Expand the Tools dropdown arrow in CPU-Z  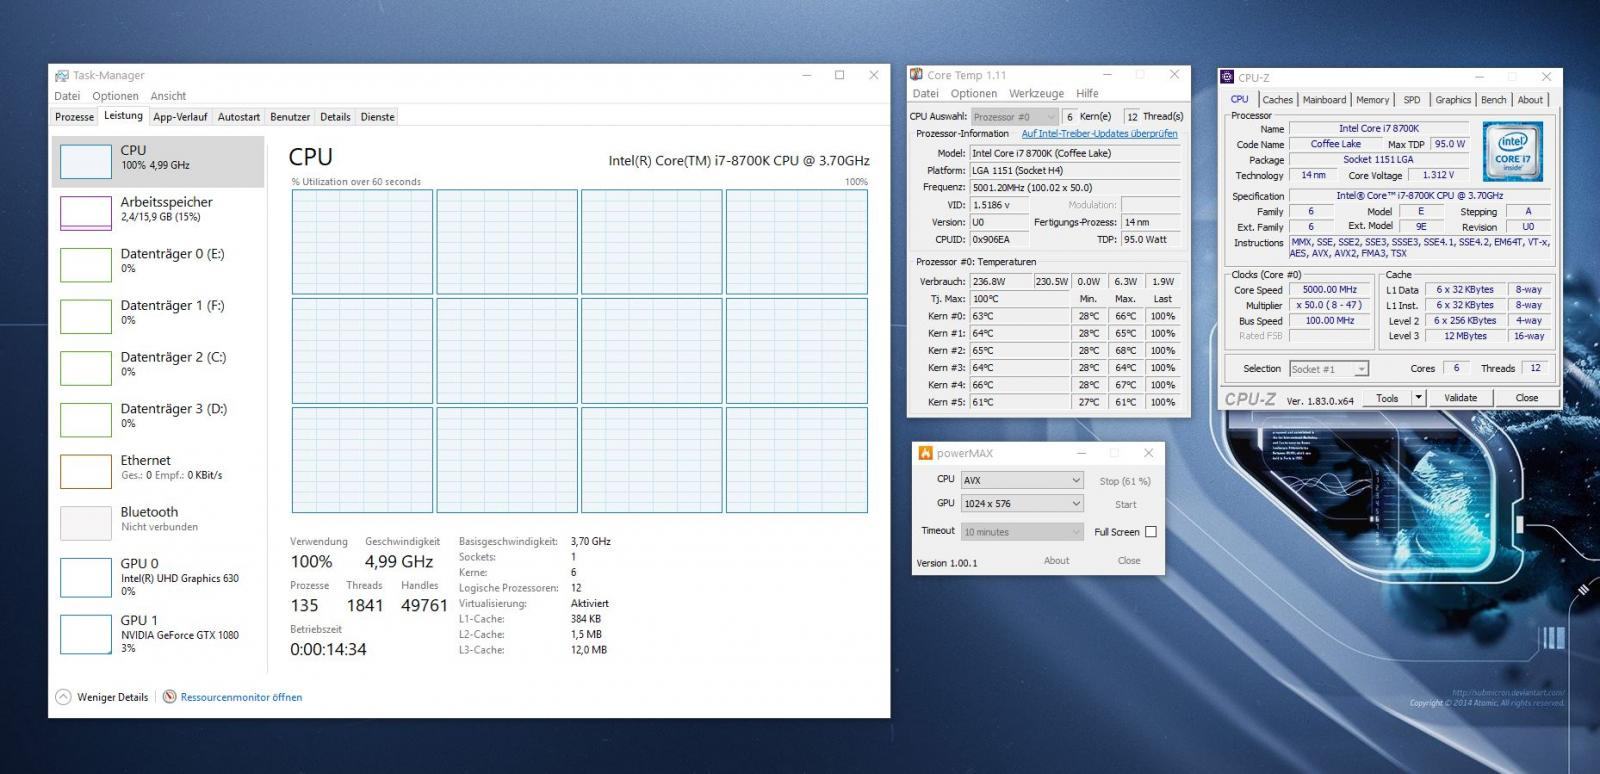coord(1418,398)
